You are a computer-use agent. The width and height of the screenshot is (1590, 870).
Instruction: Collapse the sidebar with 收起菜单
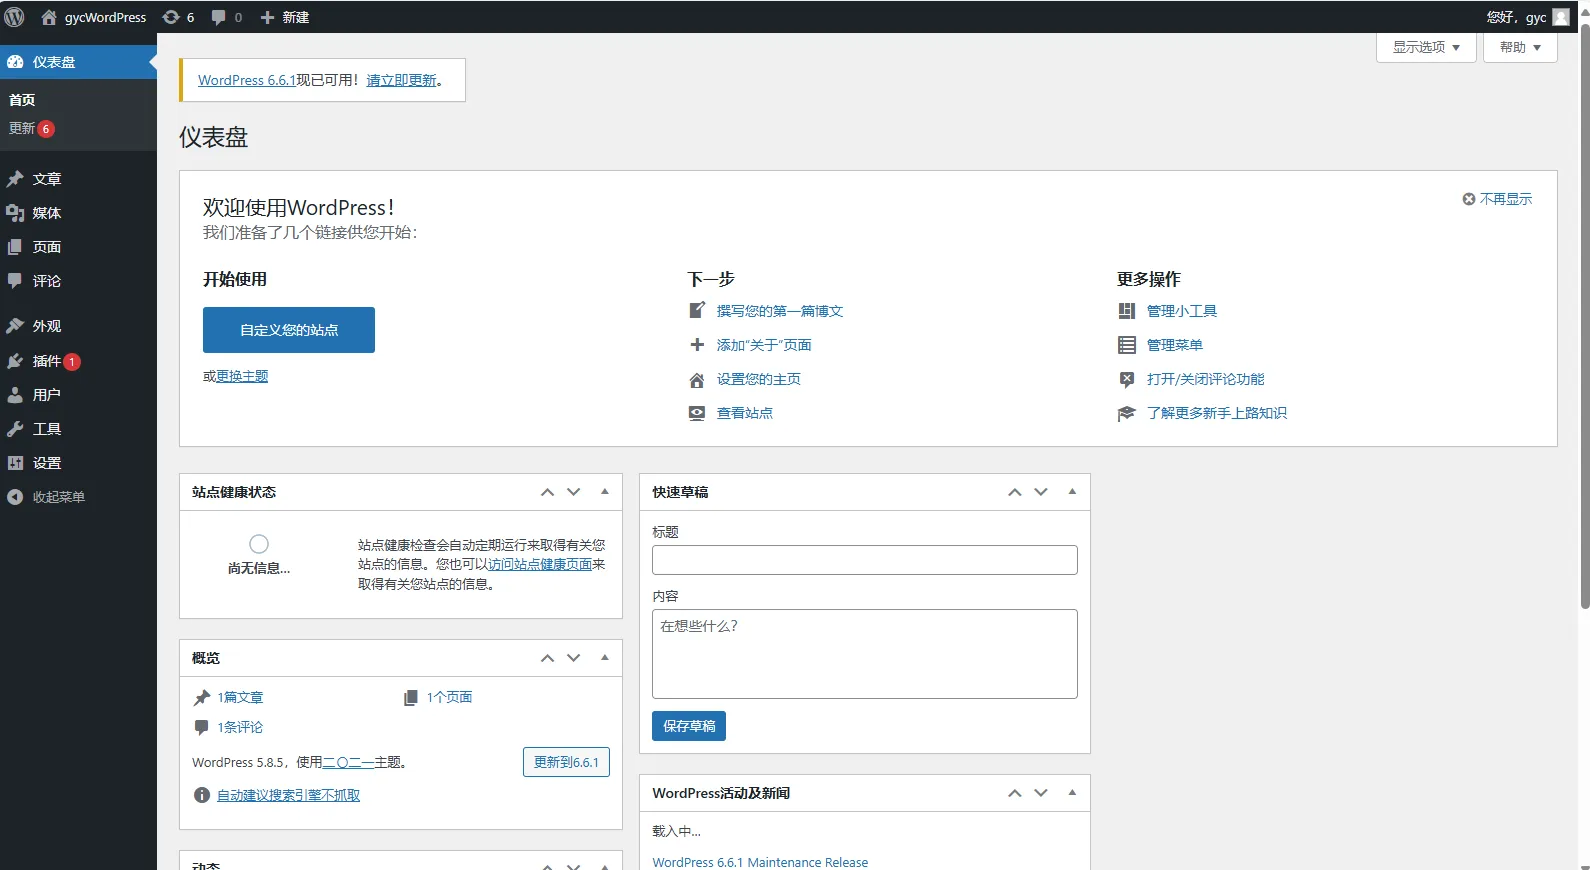[47, 497]
